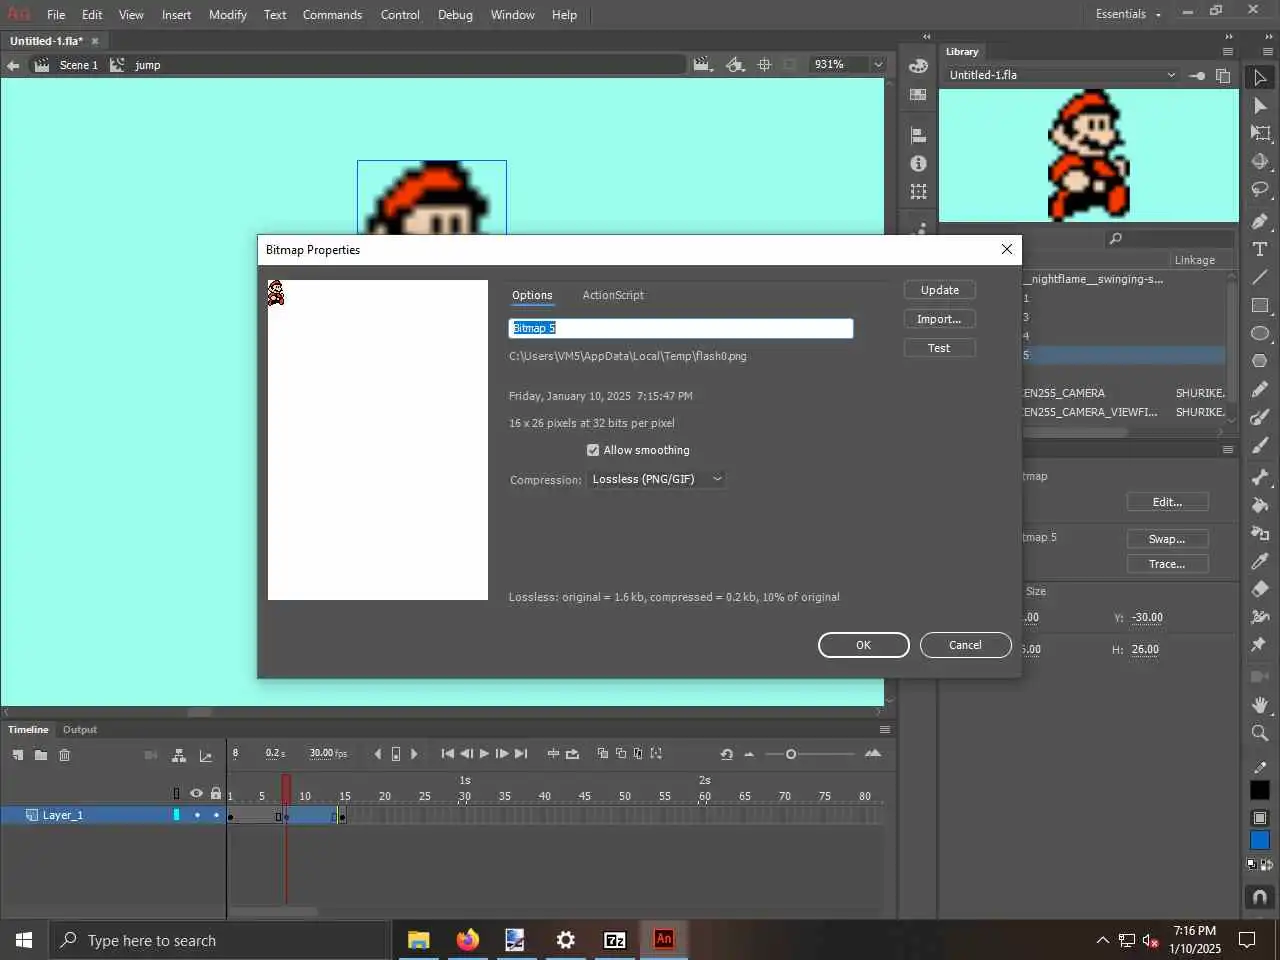Open the Modify menu

pyautogui.click(x=227, y=14)
